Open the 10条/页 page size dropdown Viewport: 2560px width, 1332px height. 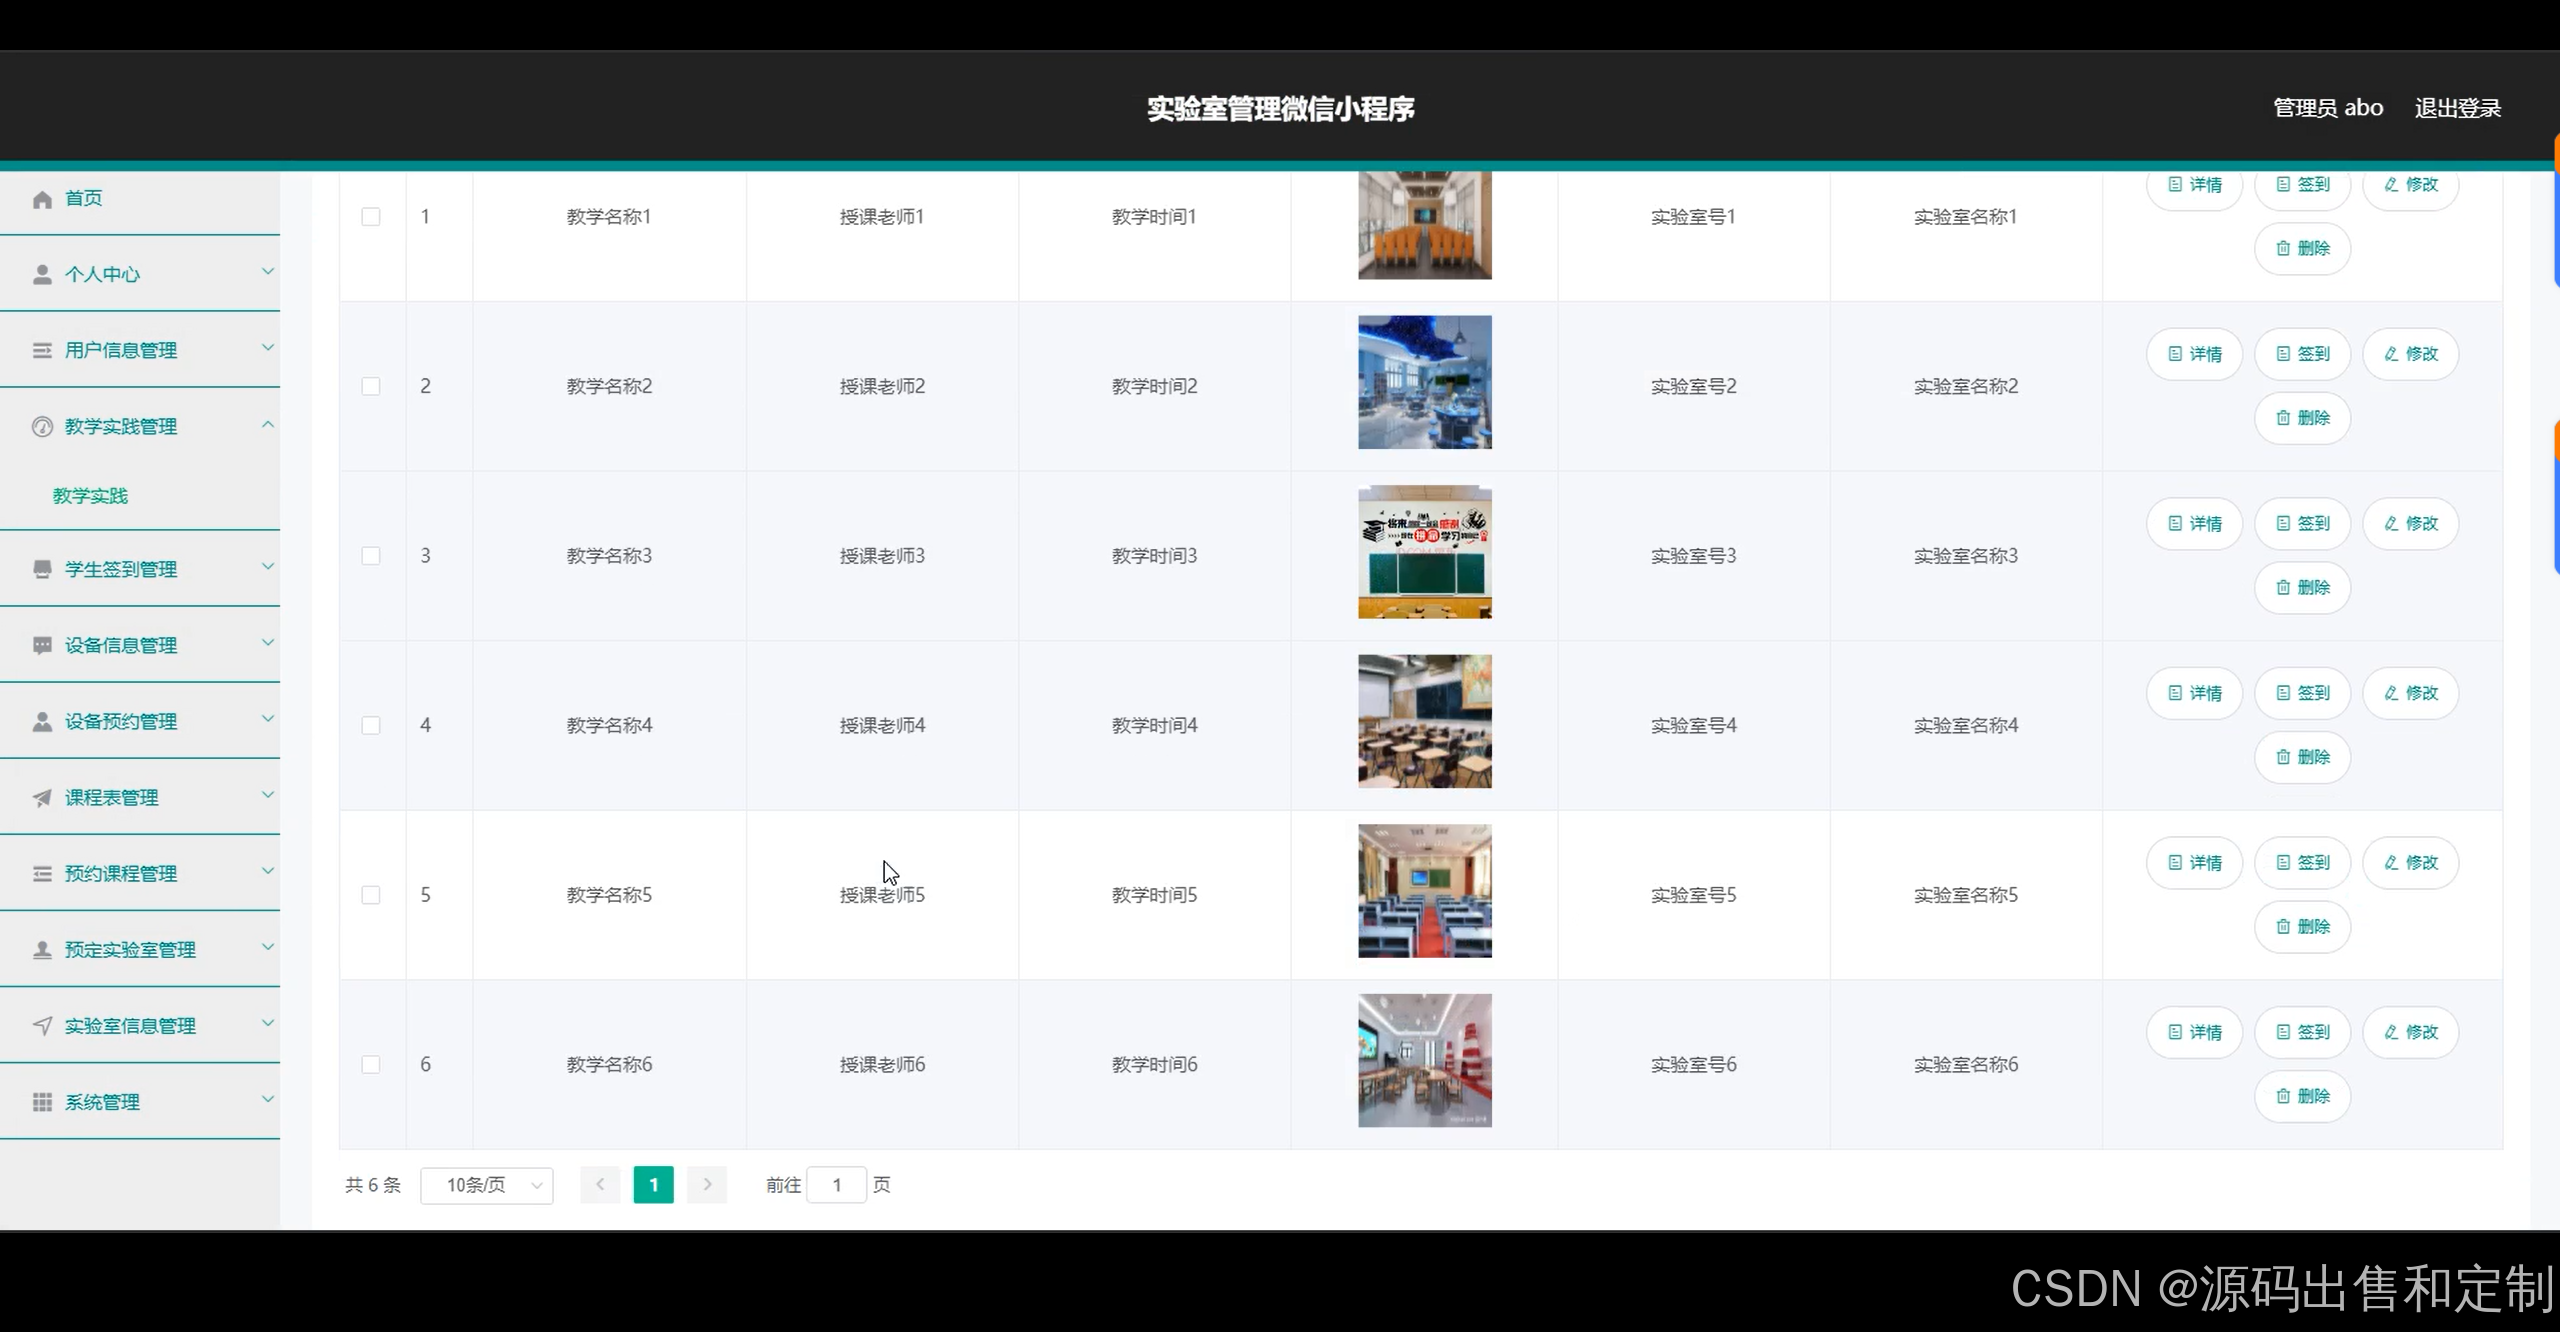click(487, 1185)
